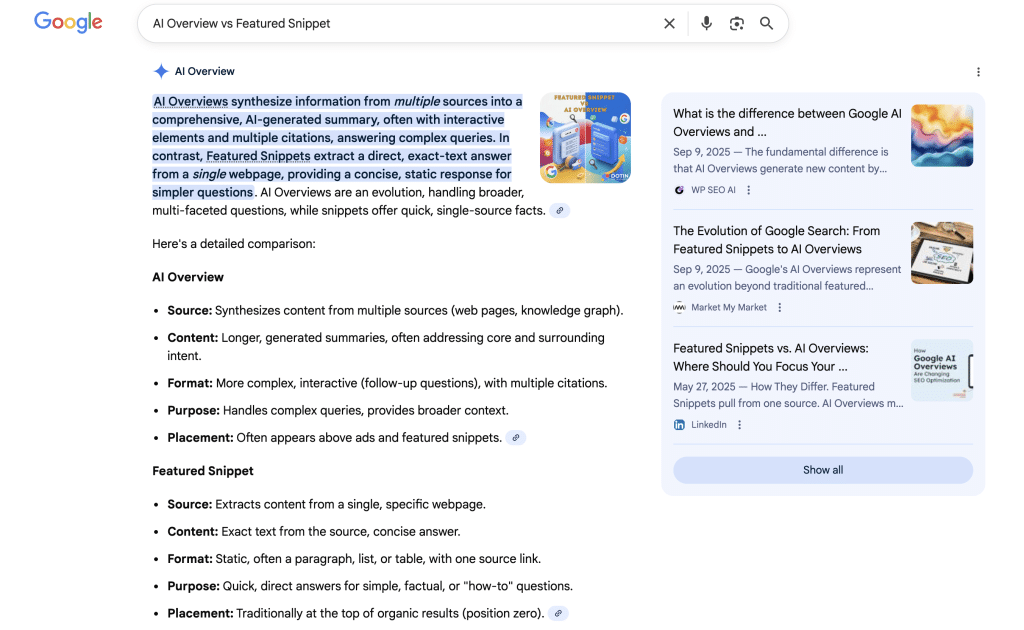Click 'Extracts content from a single' Source bullet

point(327,505)
